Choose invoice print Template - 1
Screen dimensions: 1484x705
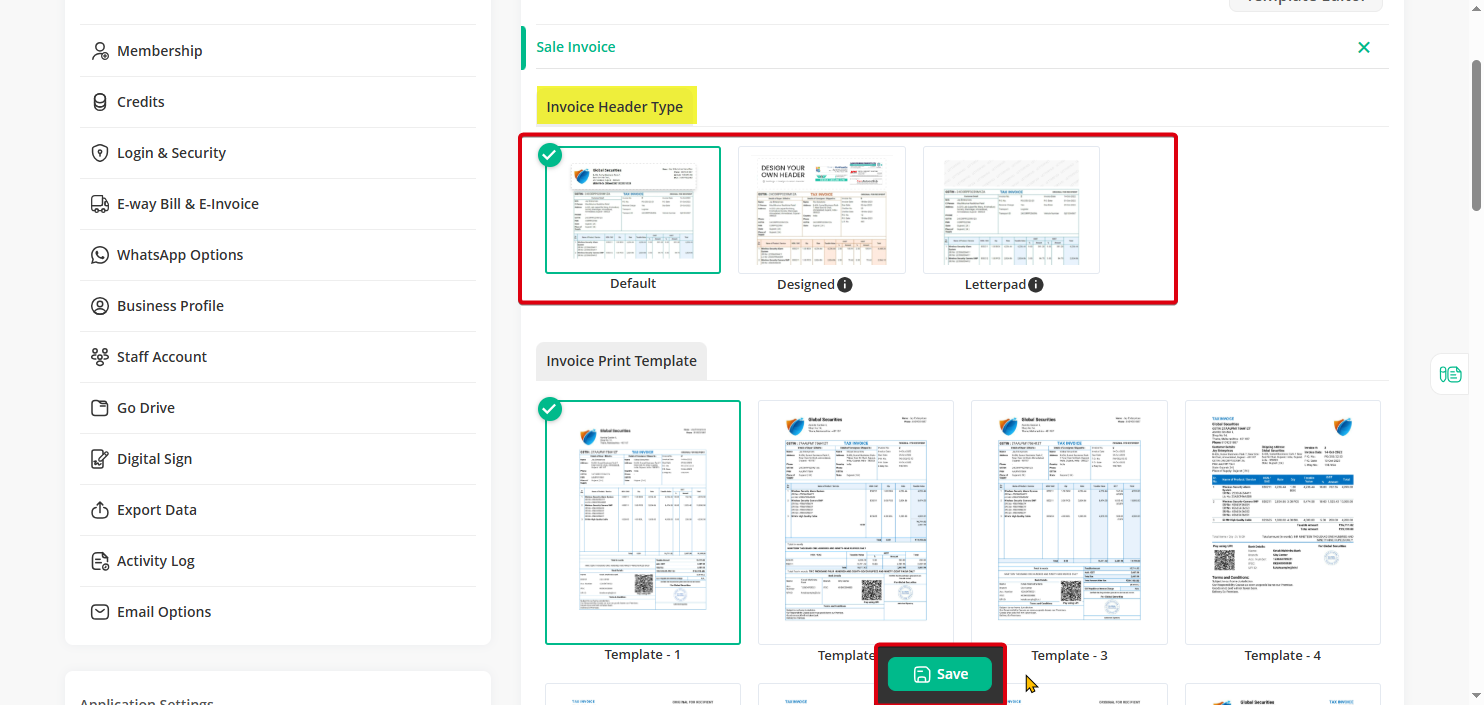click(x=643, y=522)
